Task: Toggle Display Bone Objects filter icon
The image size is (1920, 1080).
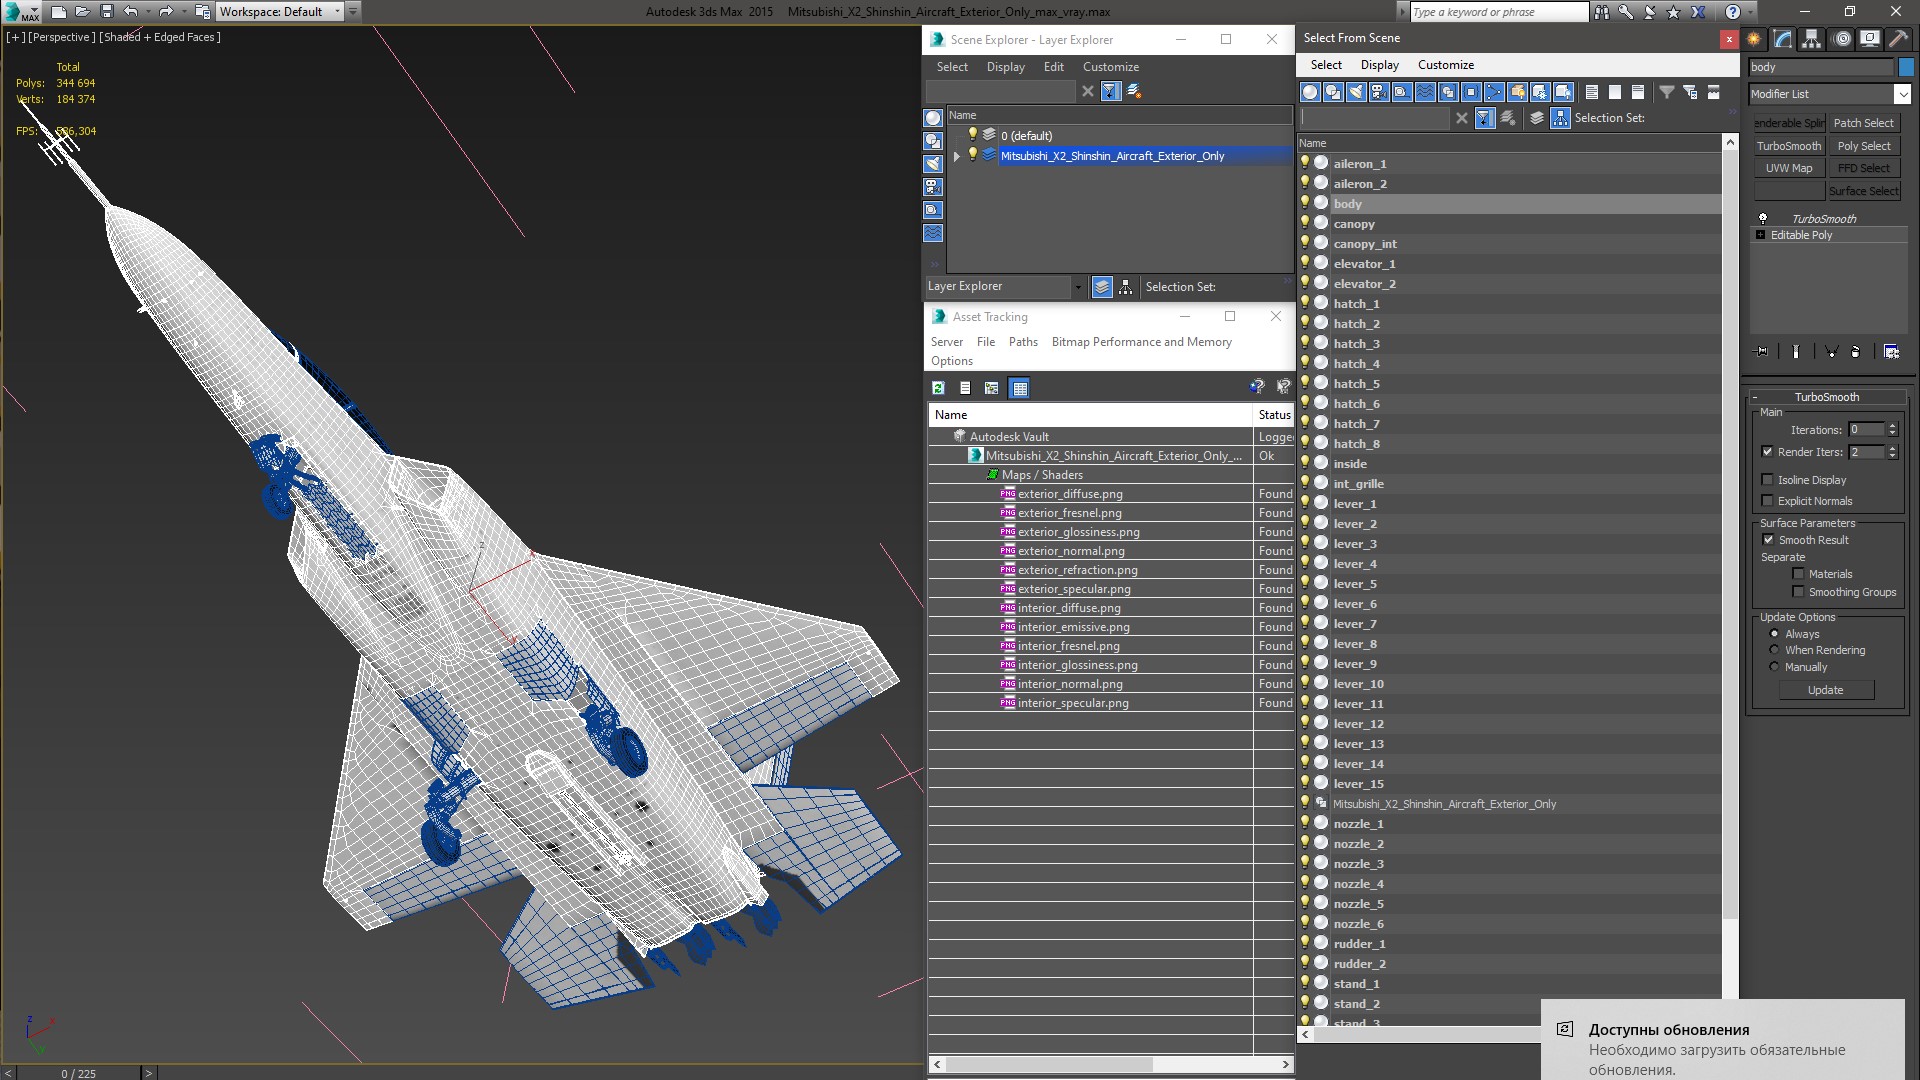Action: click(x=1494, y=92)
